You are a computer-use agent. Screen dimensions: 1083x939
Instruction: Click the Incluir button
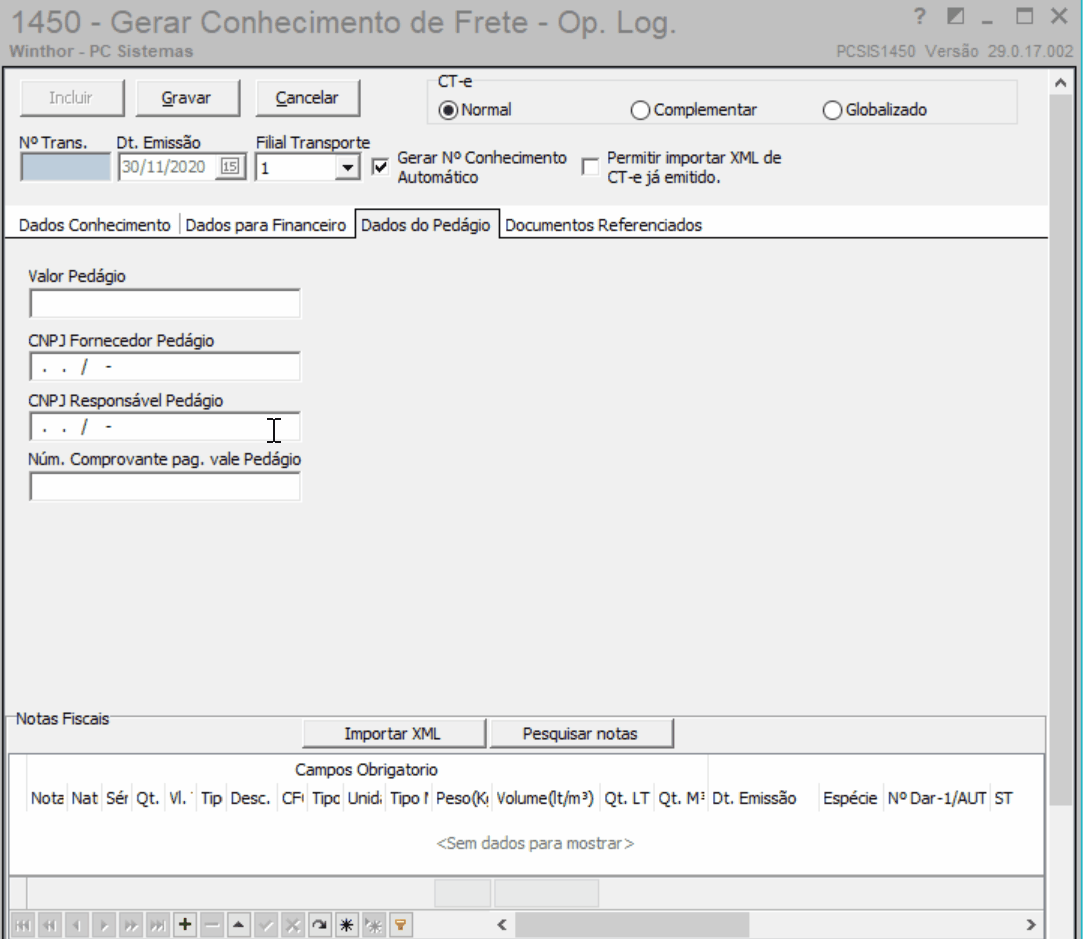(x=71, y=98)
